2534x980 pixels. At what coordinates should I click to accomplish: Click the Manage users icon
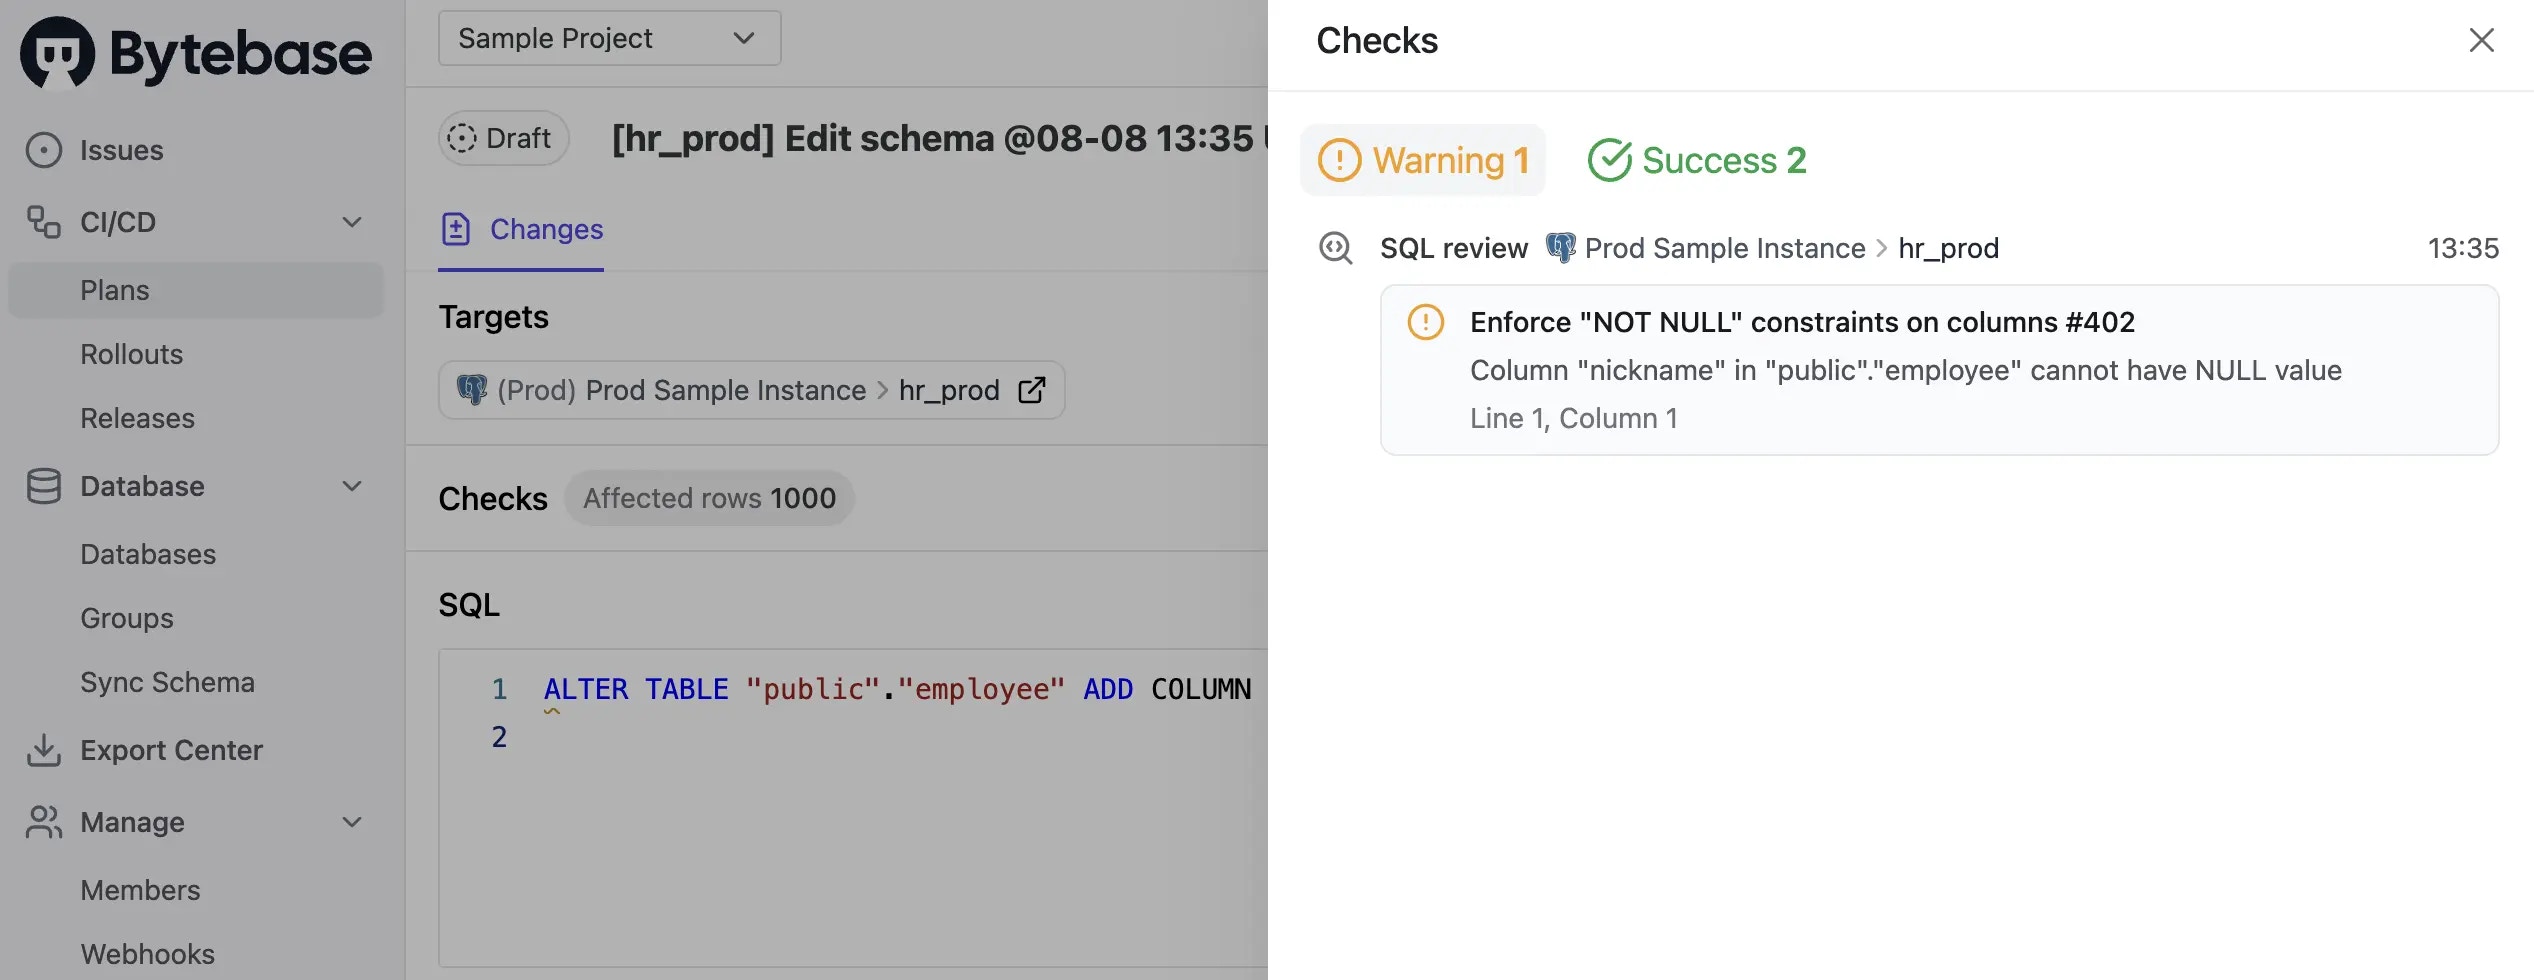pyautogui.click(x=44, y=822)
